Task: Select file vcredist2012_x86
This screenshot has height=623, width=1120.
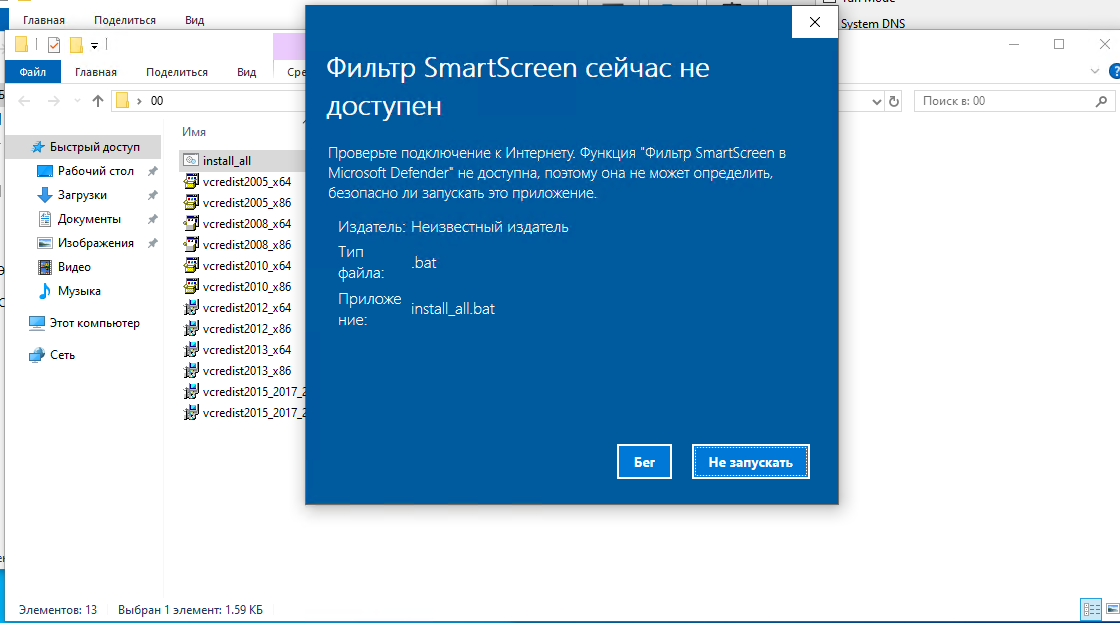Action: 246,329
